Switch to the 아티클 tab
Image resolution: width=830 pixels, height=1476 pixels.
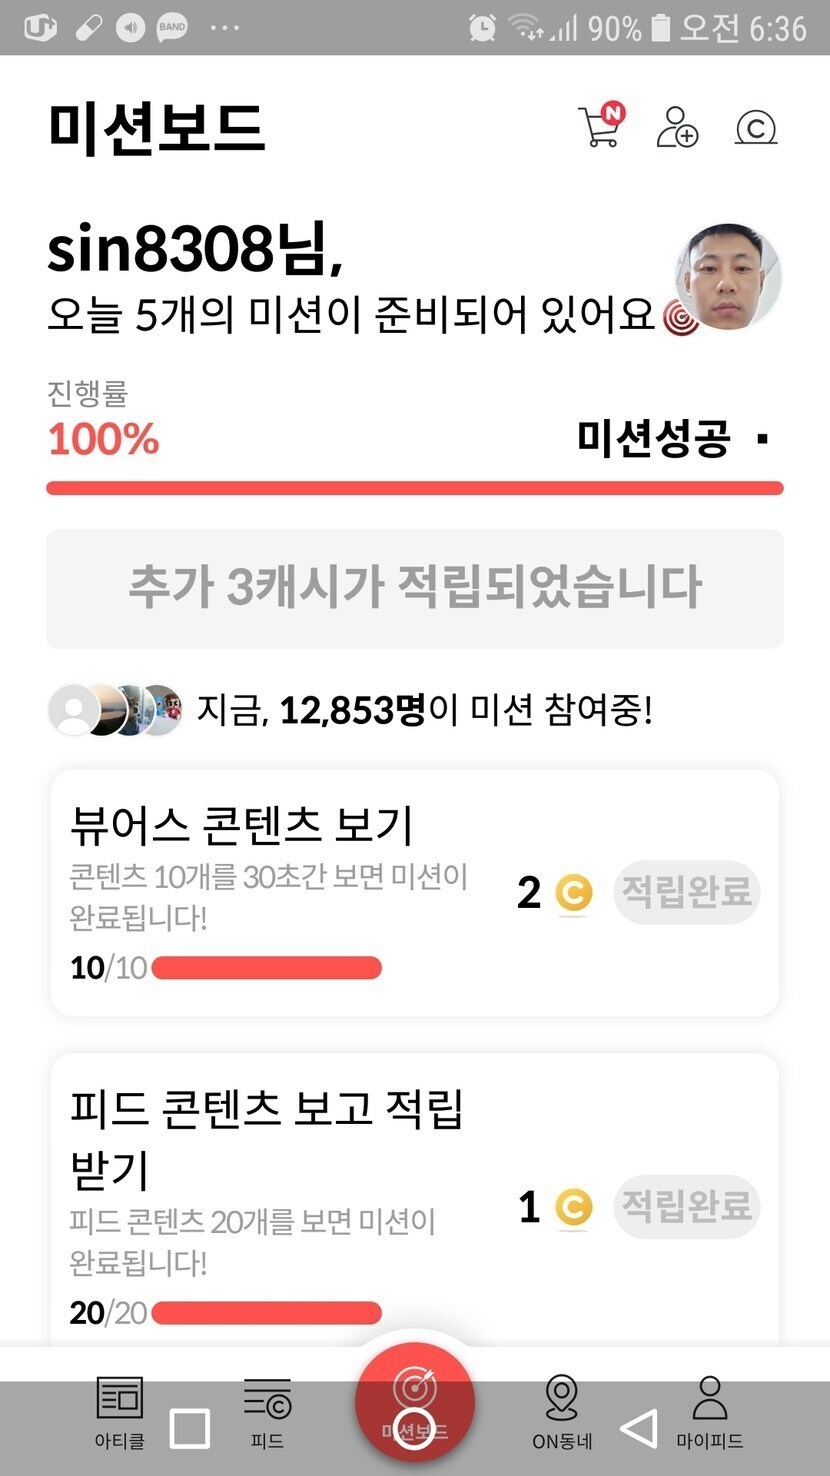pos(119,1411)
